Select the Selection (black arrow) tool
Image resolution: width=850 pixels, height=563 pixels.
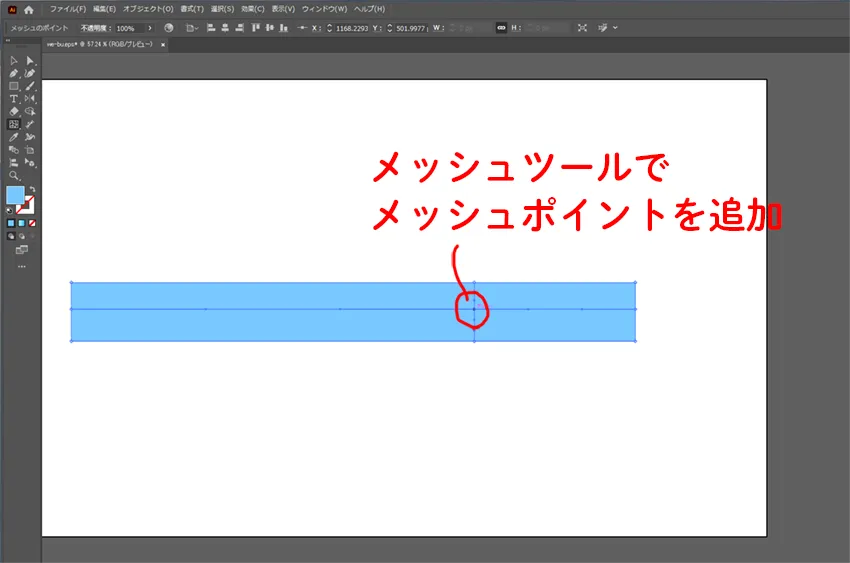pos(14,61)
